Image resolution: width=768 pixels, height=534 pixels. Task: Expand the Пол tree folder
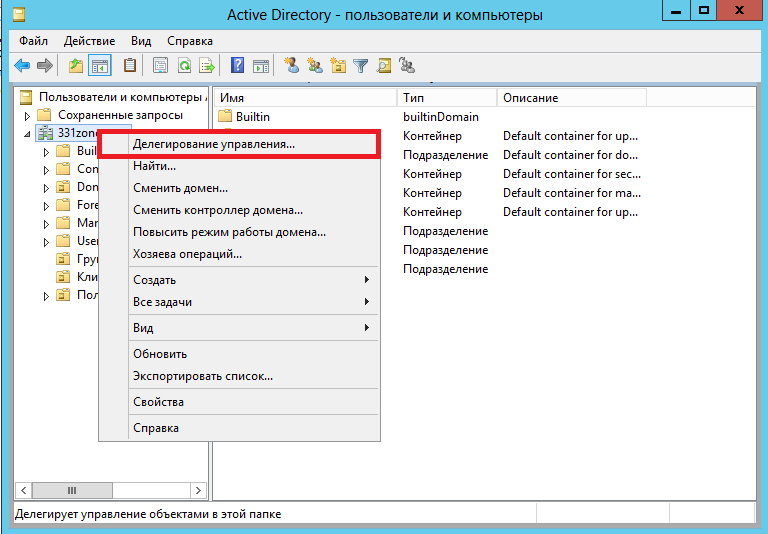[x=46, y=296]
